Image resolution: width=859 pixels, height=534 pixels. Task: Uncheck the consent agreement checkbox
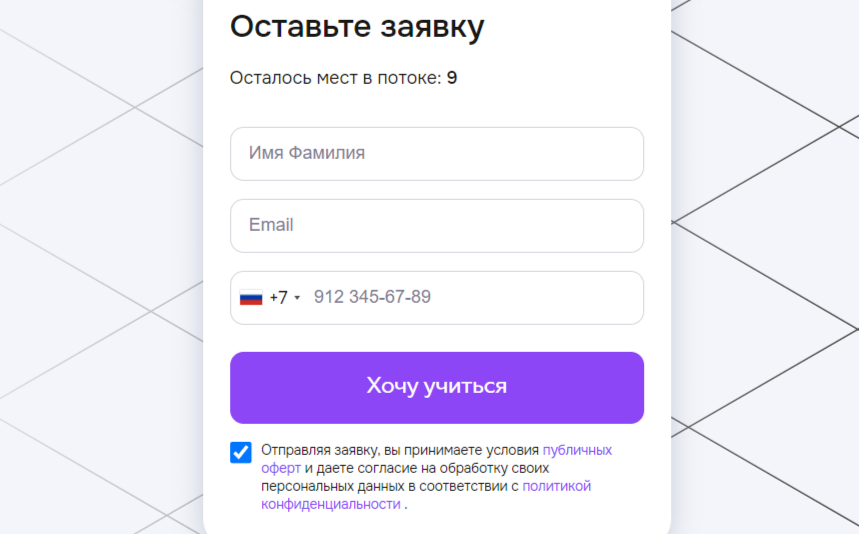[240, 452]
